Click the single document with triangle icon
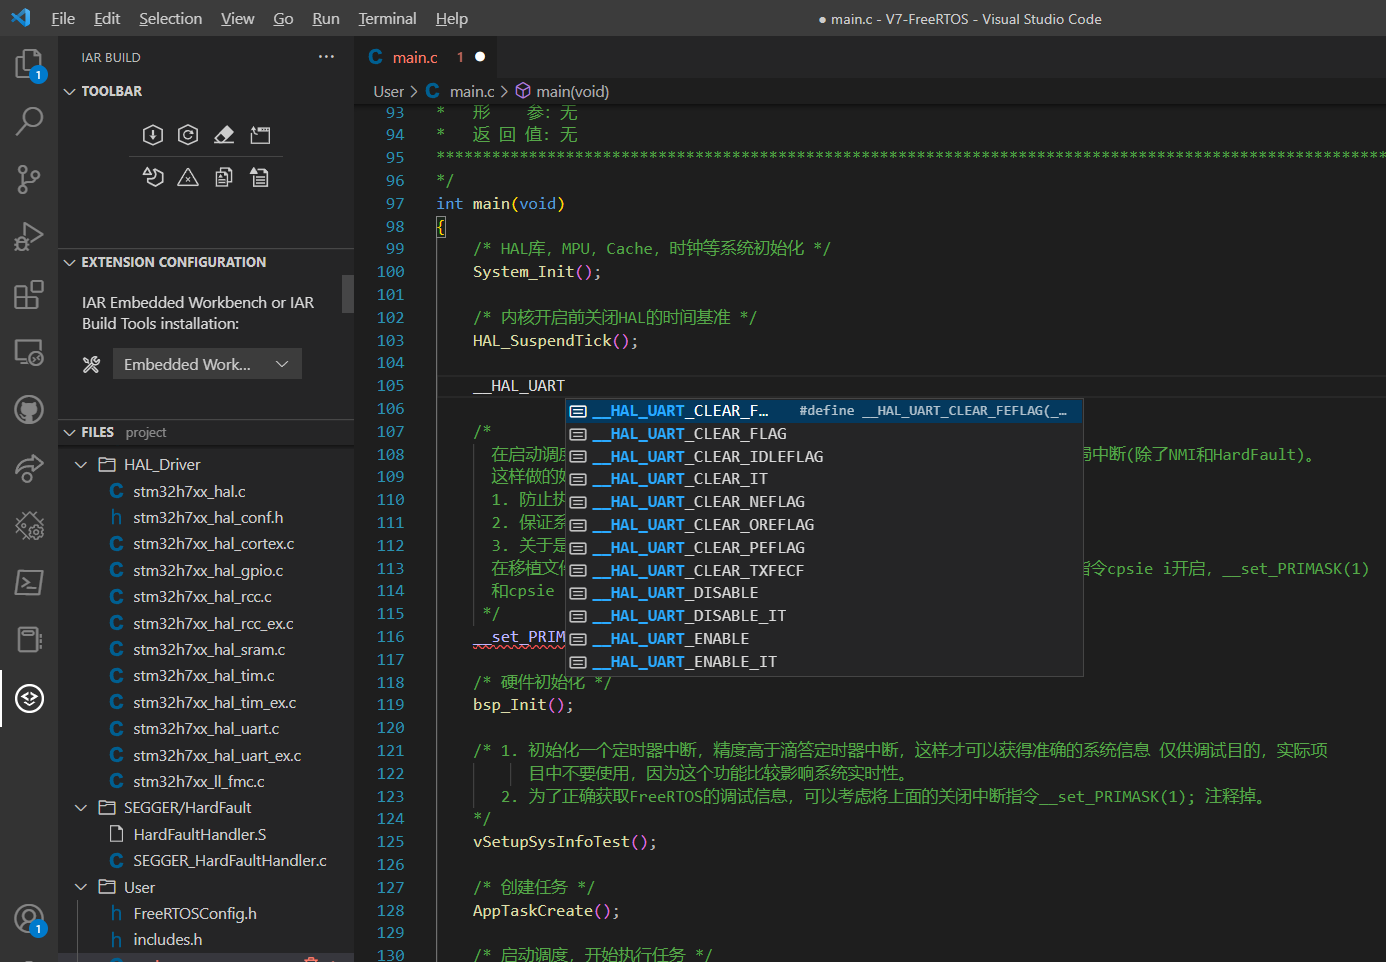The image size is (1386, 962). (x=260, y=178)
